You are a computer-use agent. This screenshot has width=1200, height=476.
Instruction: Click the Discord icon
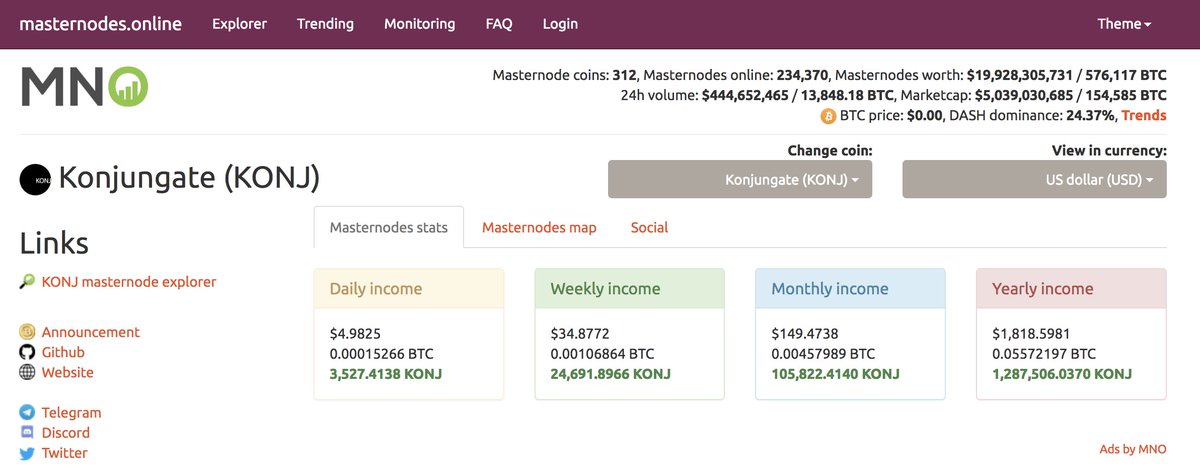[27, 432]
